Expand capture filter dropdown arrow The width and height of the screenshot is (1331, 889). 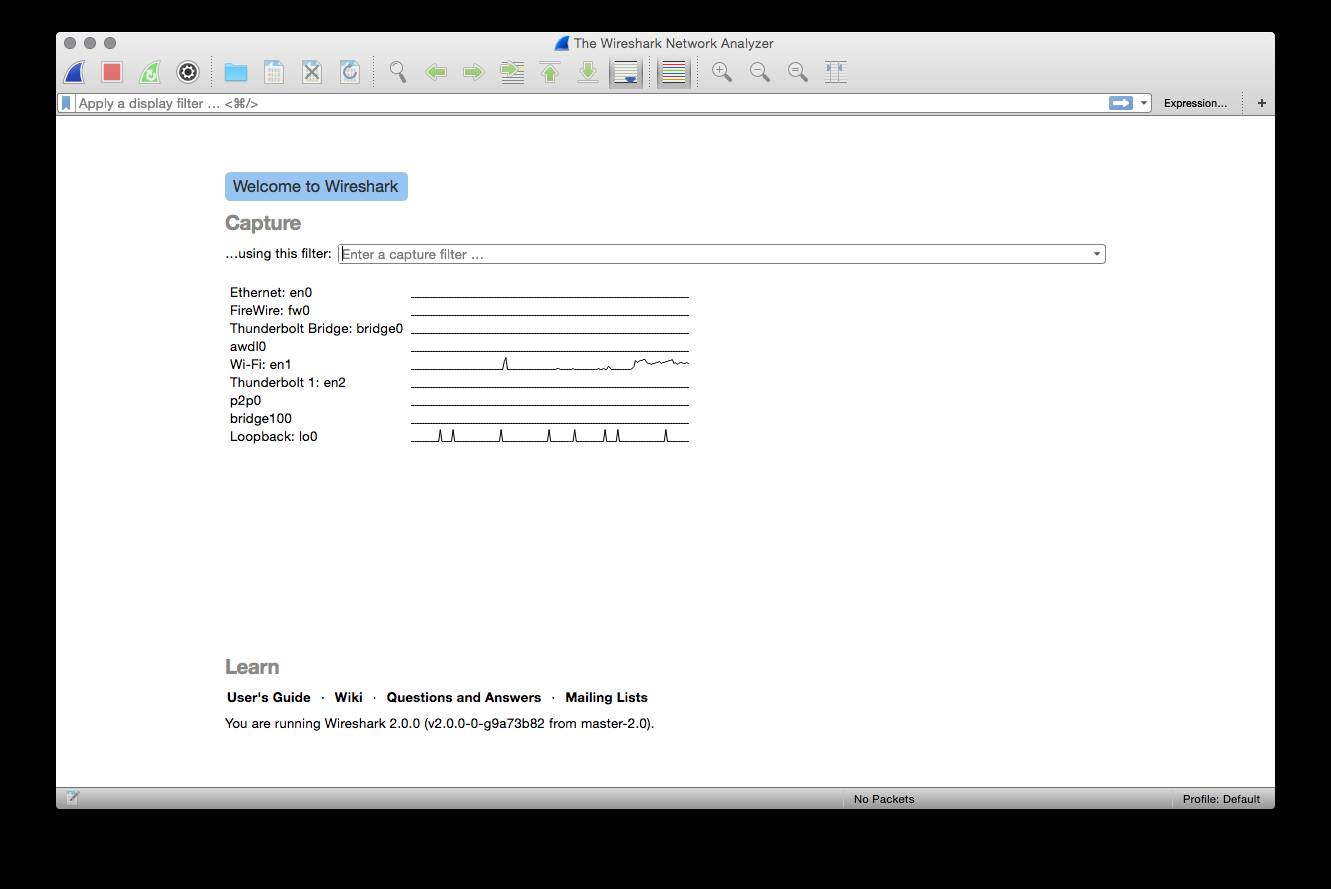1097,254
